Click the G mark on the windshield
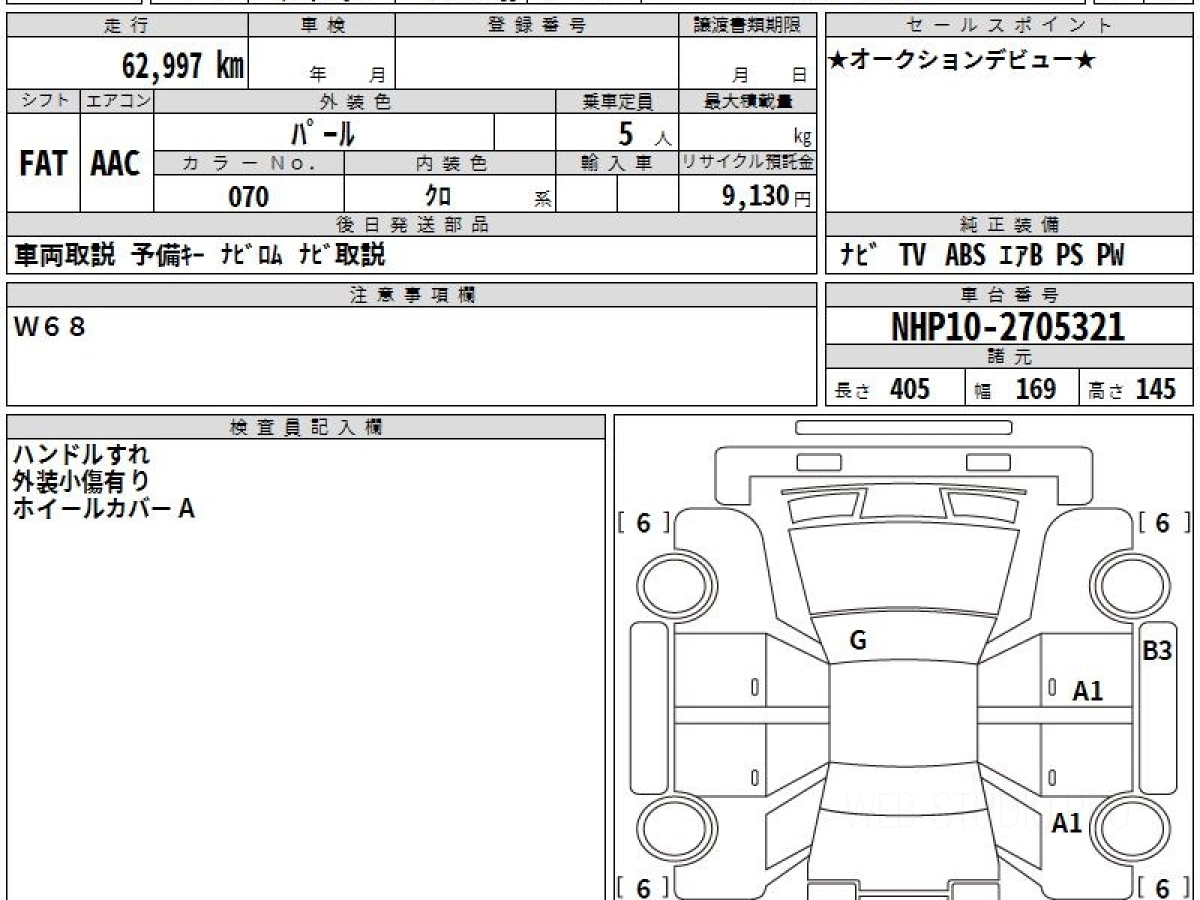Viewport: 1200px width, 900px height. coord(858,642)
